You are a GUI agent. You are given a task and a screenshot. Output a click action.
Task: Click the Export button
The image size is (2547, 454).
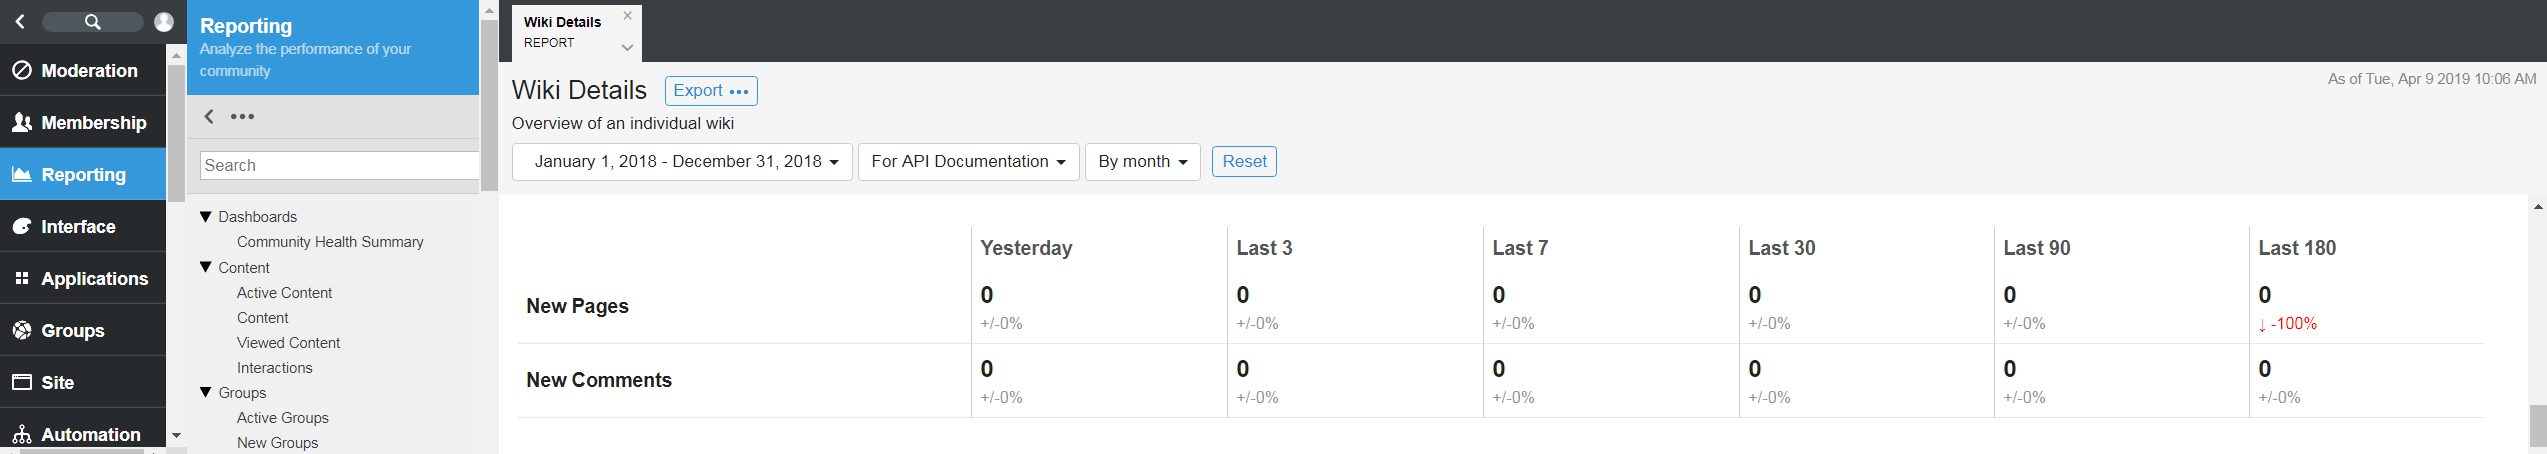pos(711,90)
